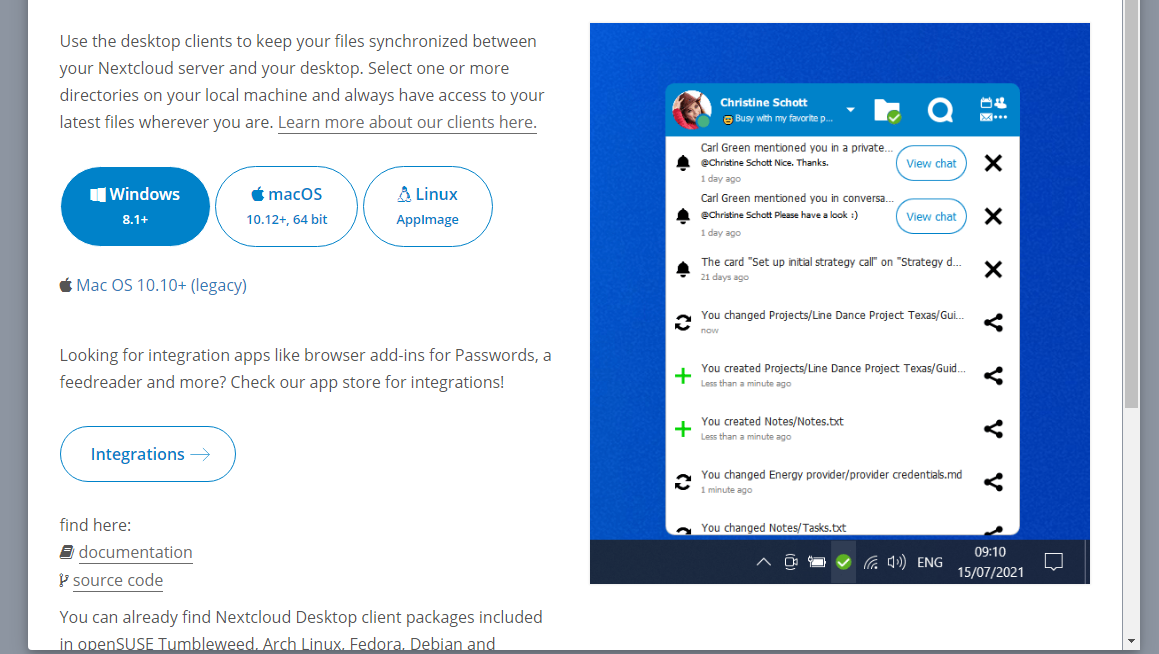Open the local folder icon in the Nextcloud client header
1159x654 pixels.
(x=887, y=111)
